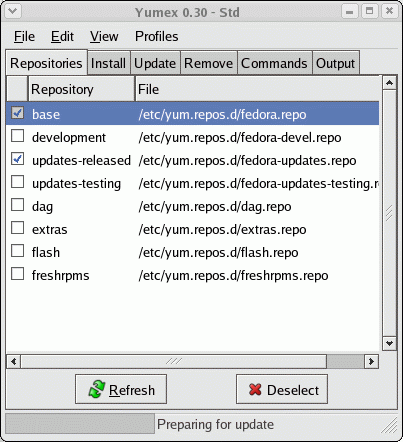
Task: Click the horizontal scrollbar right arrow
Action: click(x=371, y=362)
